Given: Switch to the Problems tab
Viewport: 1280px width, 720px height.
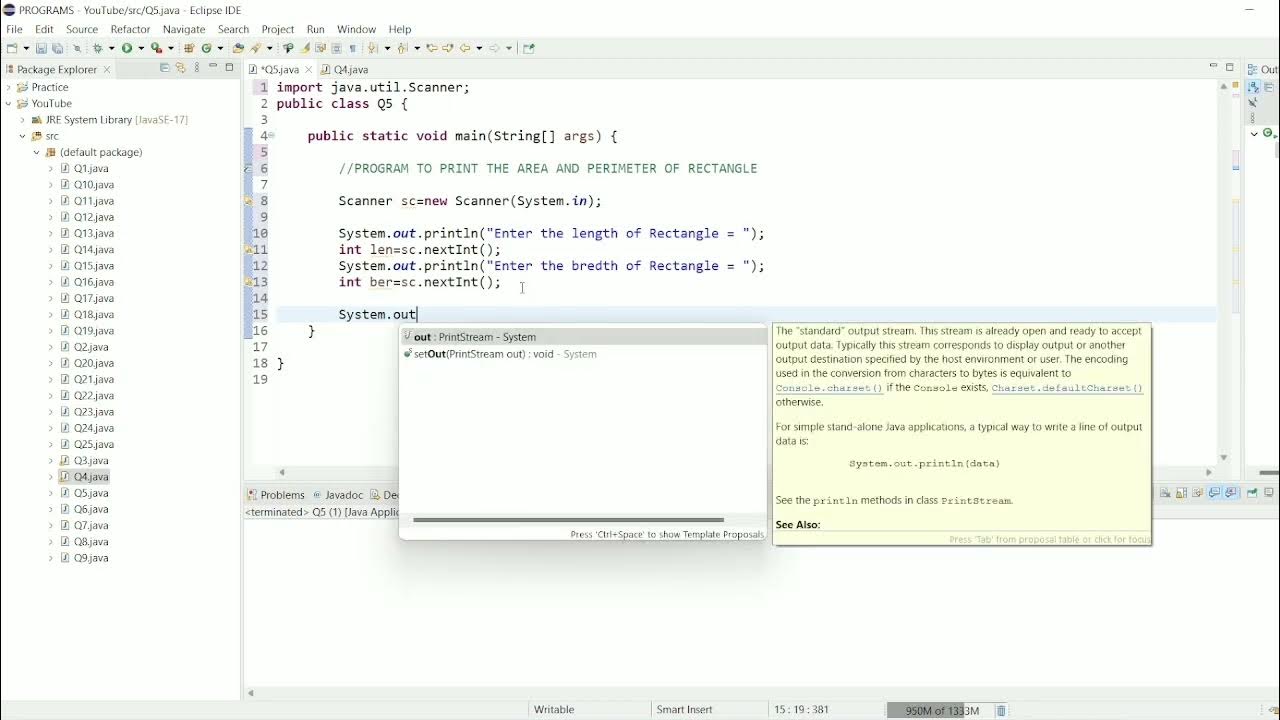Looking at the screenshot, I should pyautogui.click(x=276, y=495).
